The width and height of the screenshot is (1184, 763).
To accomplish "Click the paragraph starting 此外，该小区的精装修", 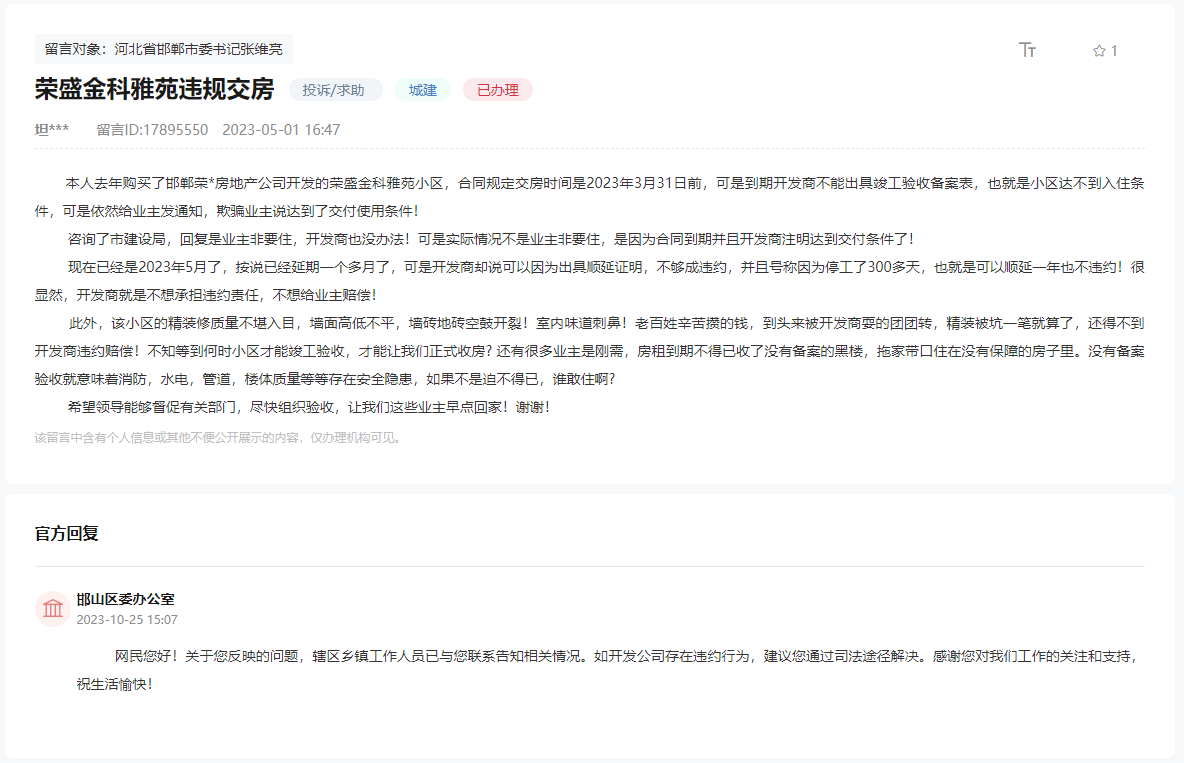I will 590,351.
